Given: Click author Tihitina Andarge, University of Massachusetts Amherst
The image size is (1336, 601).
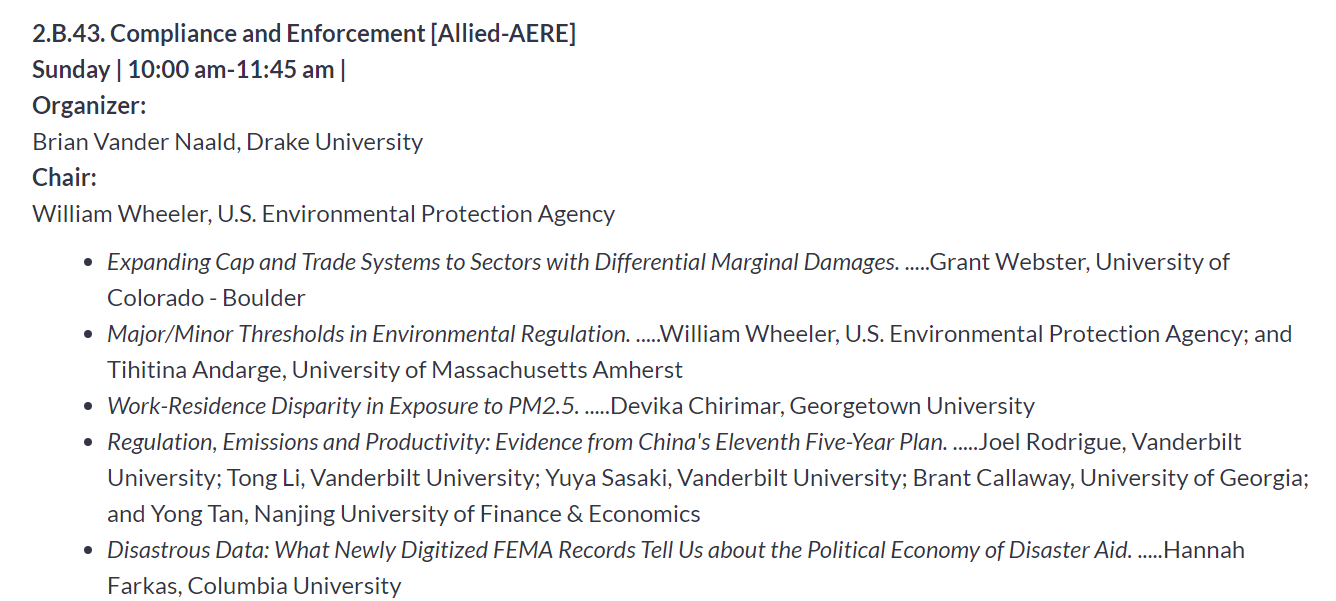Looking at the screenshot, I should [x=395, y=369].
